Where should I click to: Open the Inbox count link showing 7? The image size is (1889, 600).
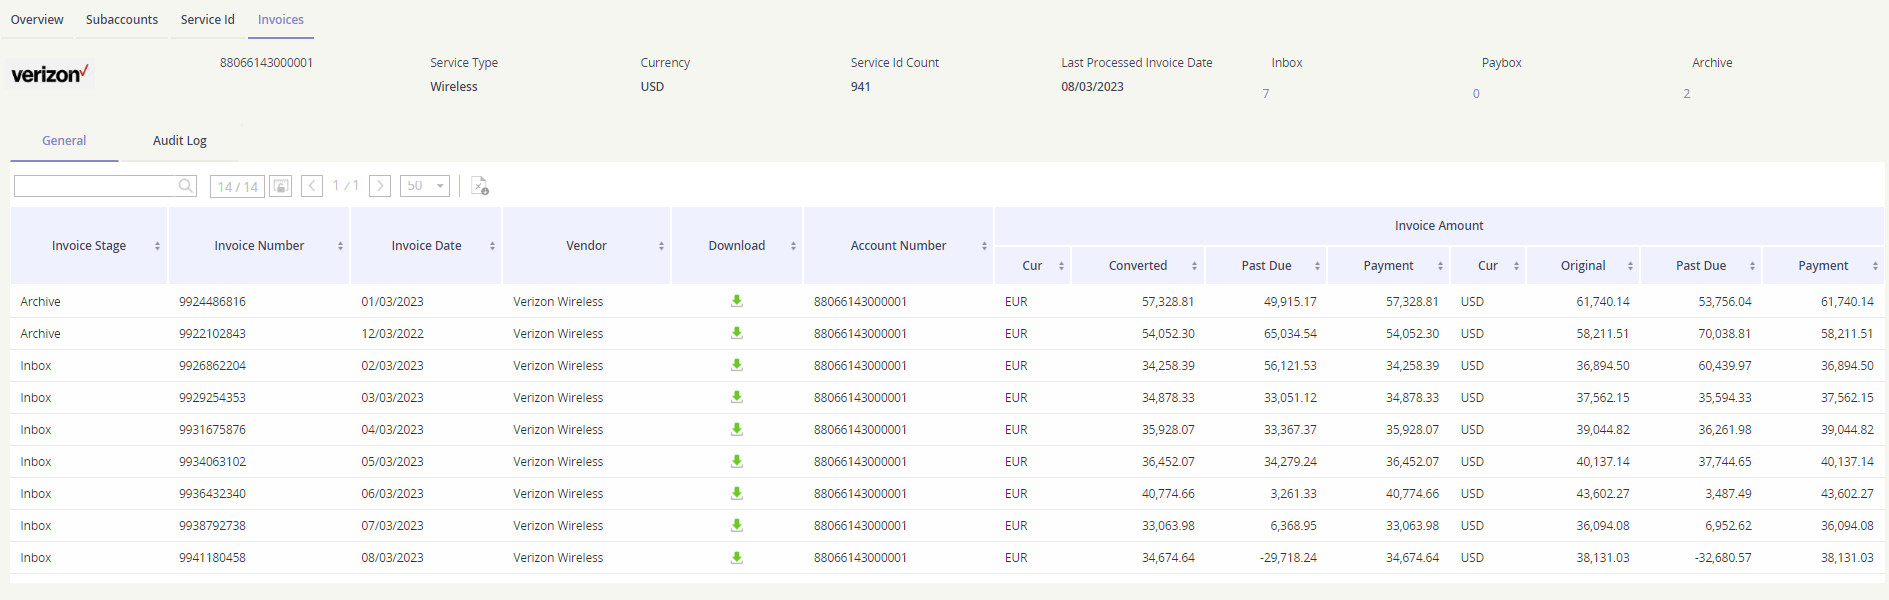coord(1266,94)
